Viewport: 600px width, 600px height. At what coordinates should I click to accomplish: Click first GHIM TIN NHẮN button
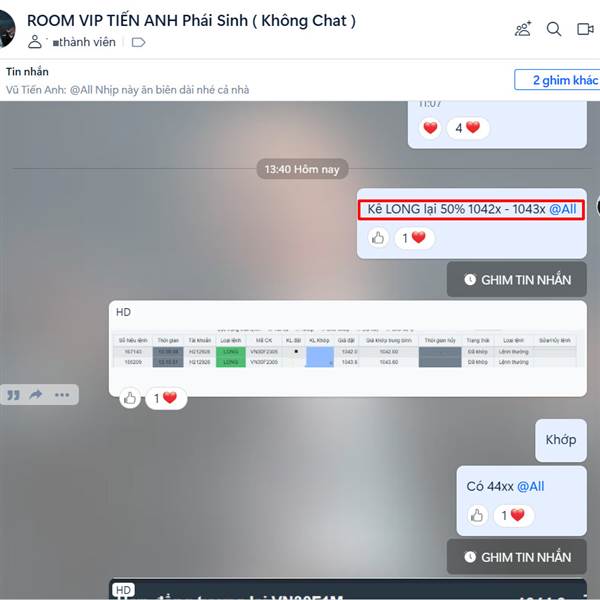517,280
